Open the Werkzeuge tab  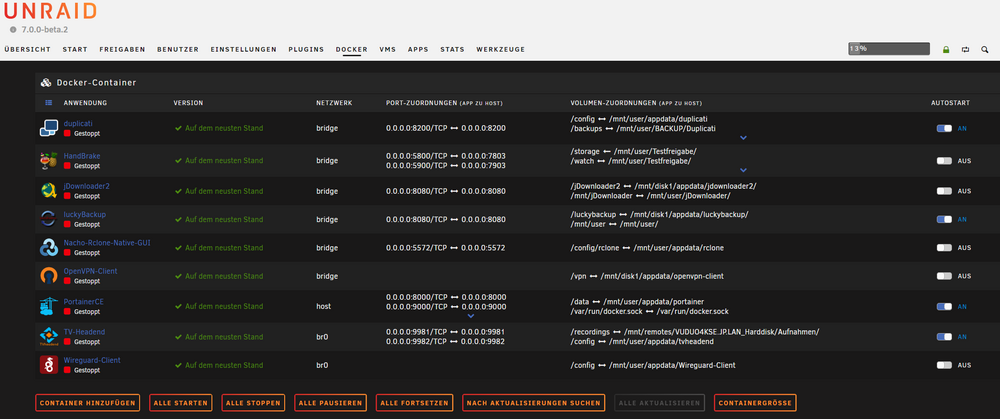(x=501, y=49)
